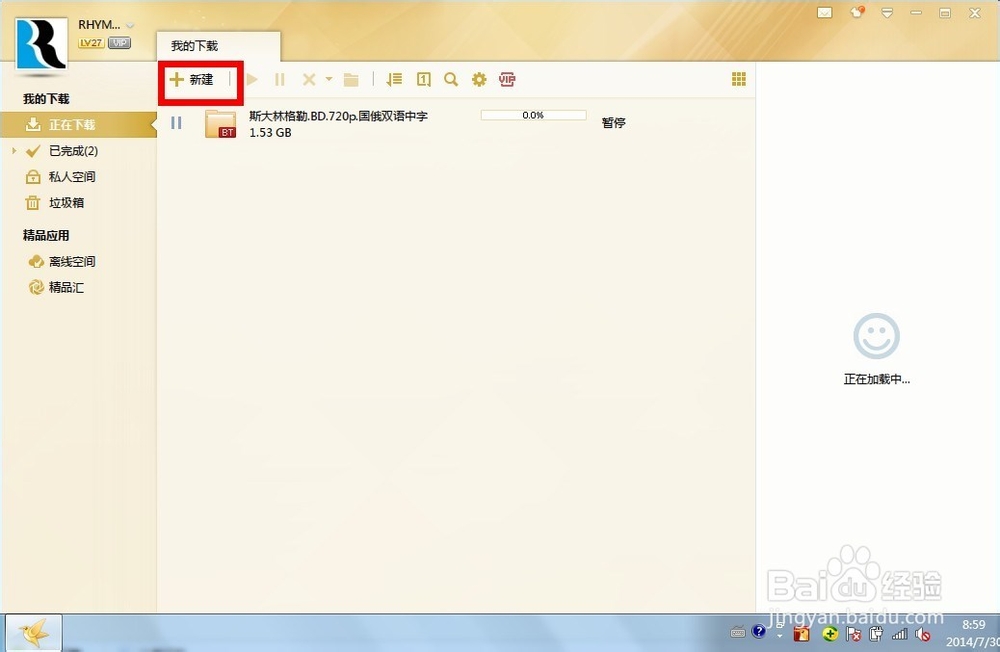The height and width of the screenshot is (652, 1000).
Task: Select 垃圾箱 in the sidebar
Action: pos(66,202)
